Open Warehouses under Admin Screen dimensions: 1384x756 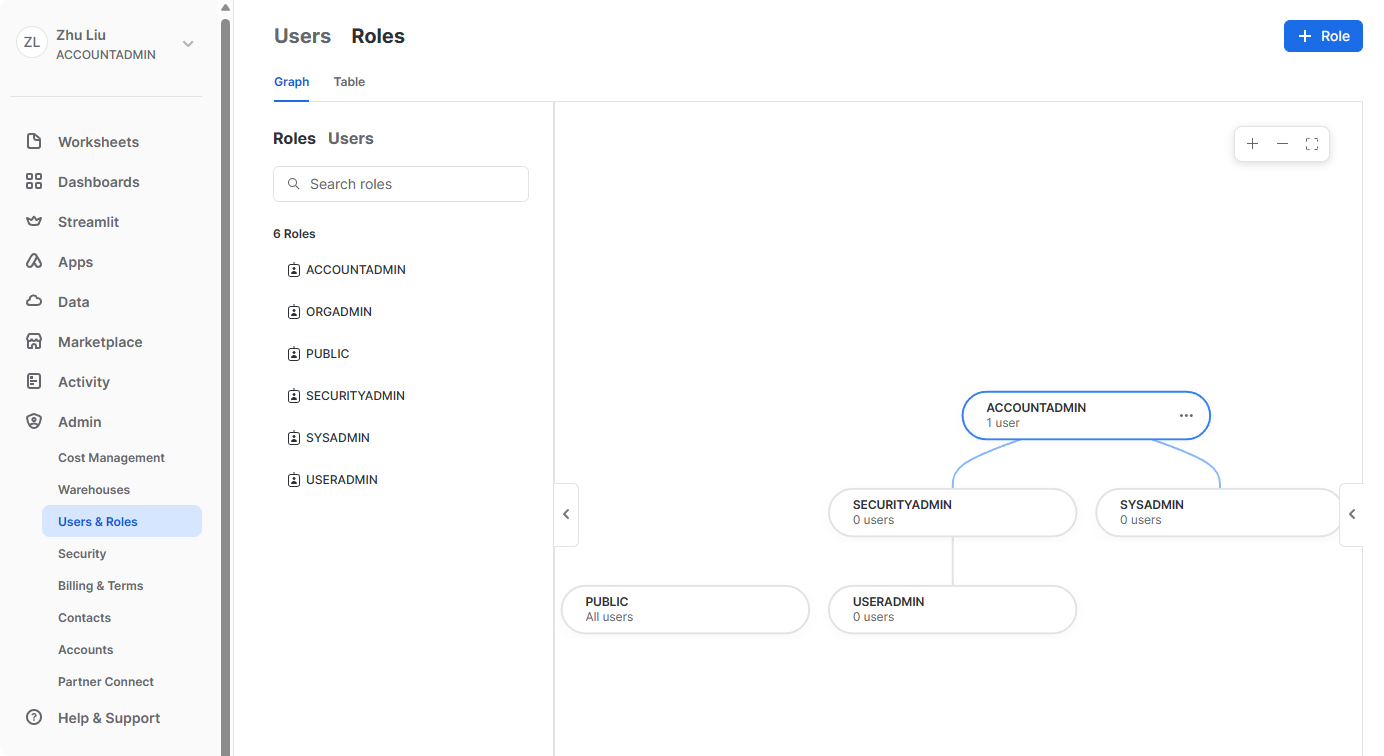[x=94, y=490]
